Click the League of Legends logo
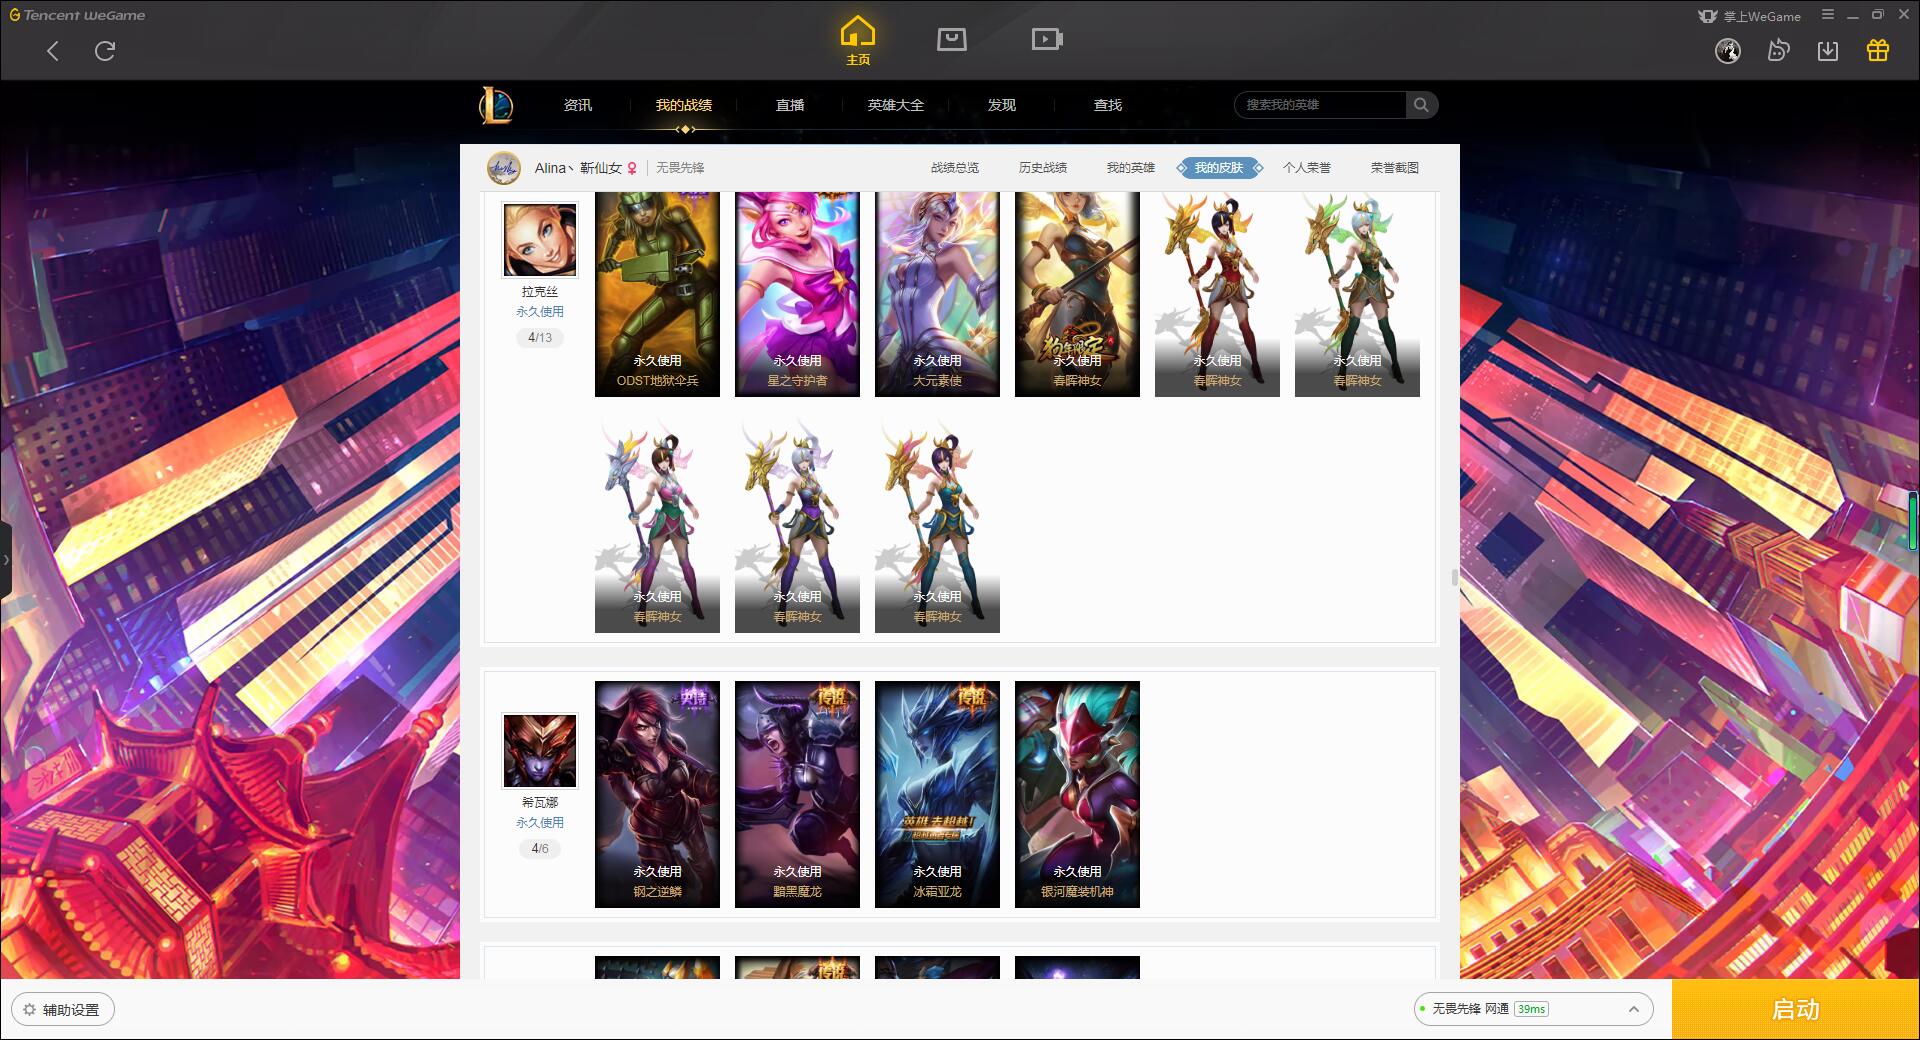 [x=496, y=105]
